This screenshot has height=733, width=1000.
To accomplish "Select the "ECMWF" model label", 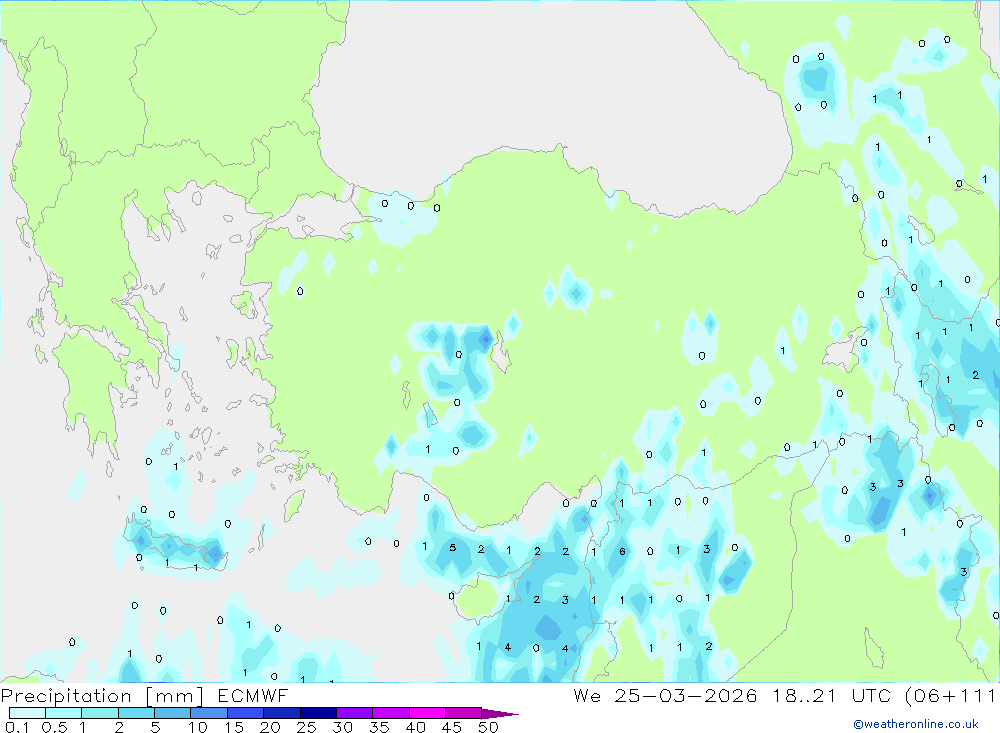I will coord(253,696).
